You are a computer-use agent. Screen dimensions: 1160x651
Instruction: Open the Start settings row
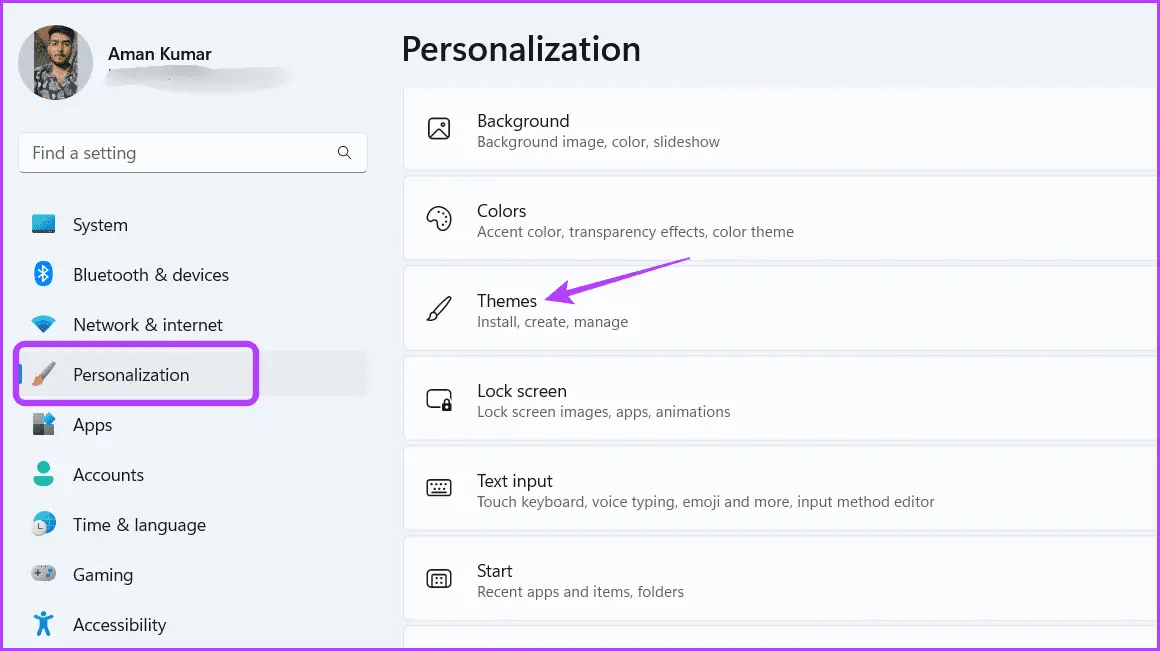point(781,579)
